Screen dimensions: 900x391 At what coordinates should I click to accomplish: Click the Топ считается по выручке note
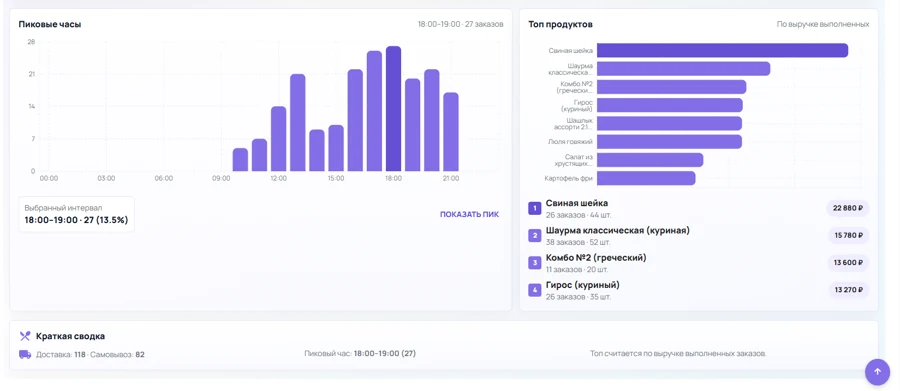click(678, 354)
